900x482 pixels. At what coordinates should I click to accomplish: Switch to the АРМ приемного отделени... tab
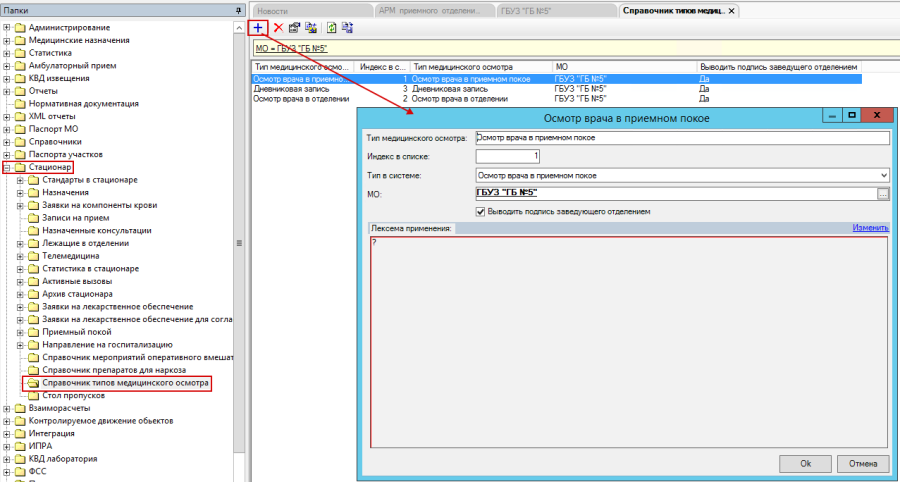click(435, 11)
